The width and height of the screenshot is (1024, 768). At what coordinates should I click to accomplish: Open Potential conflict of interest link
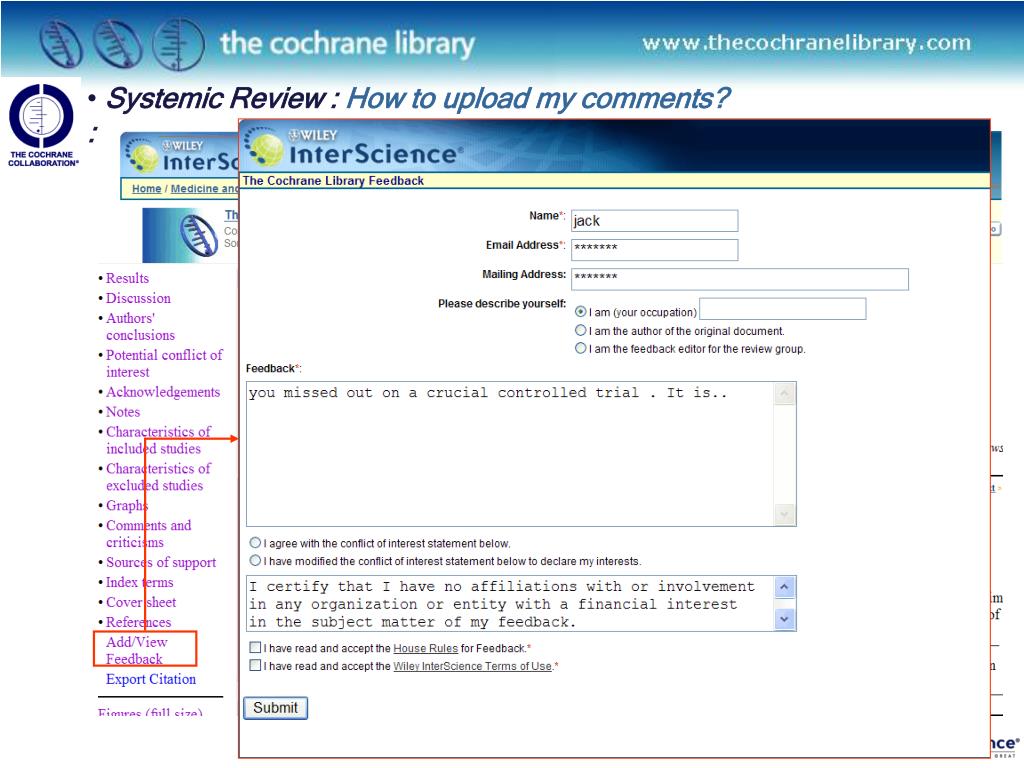coord(164,363)
